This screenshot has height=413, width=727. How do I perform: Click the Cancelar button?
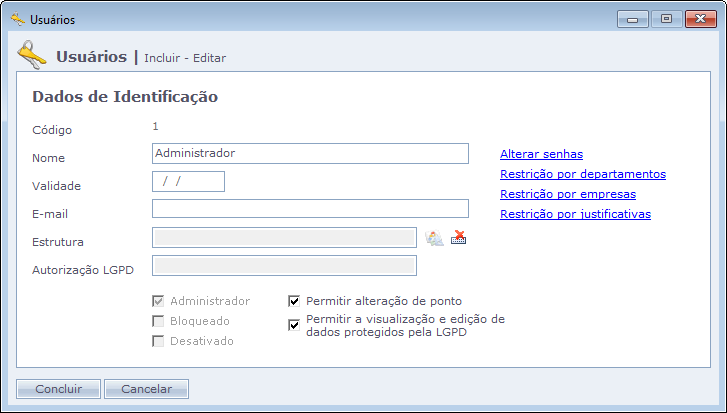146,389
